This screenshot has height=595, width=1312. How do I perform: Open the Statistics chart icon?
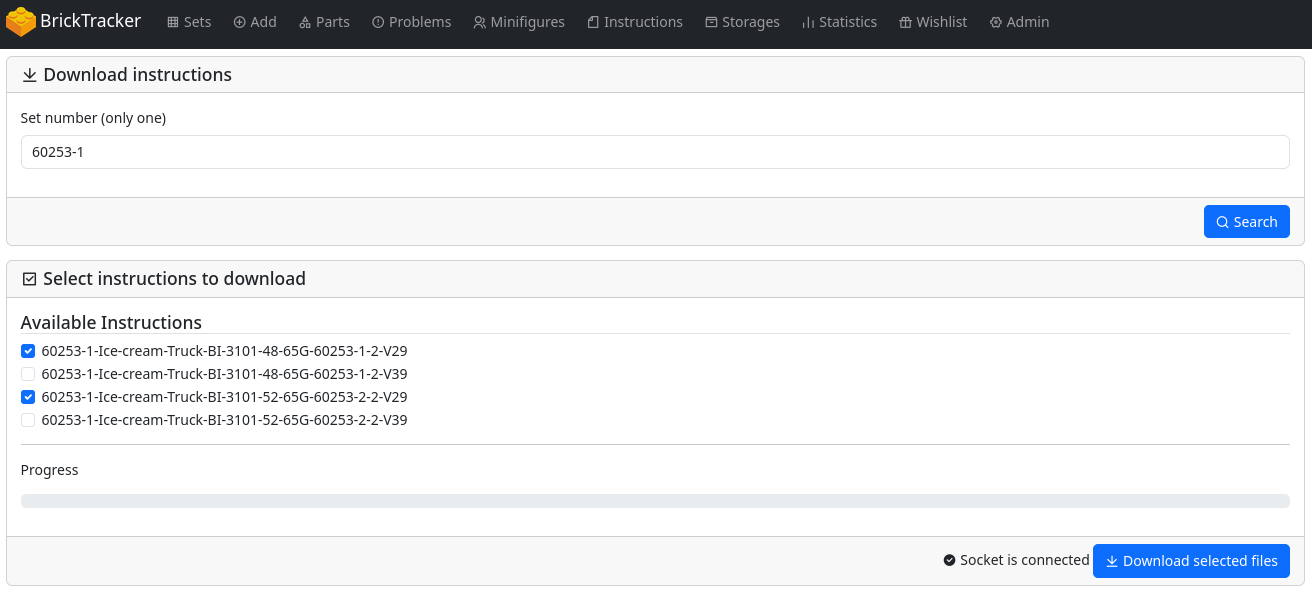pos(808,22)
